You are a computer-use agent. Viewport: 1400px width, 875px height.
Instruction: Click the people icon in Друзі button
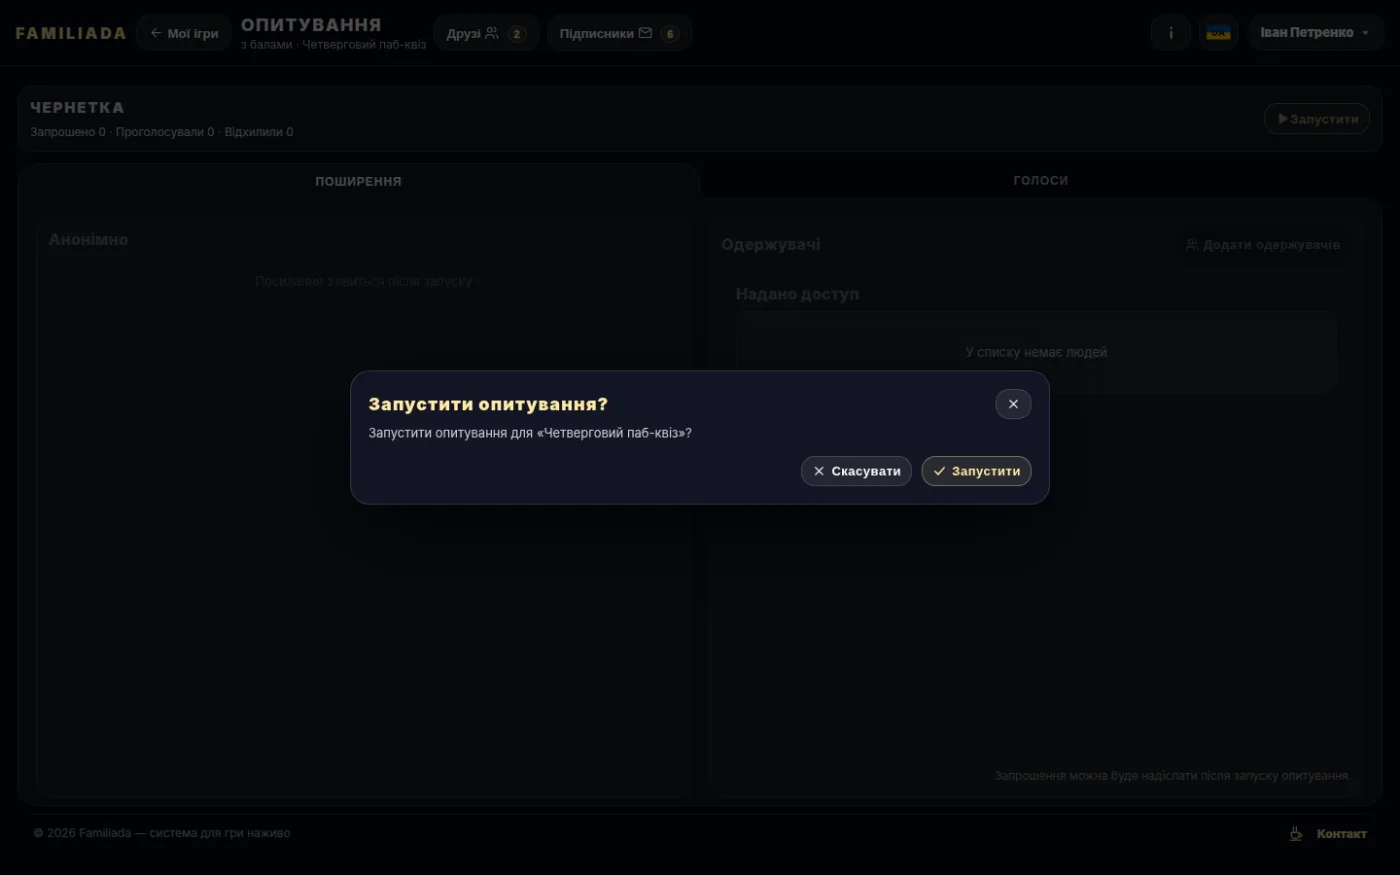[x=492, y=33]
